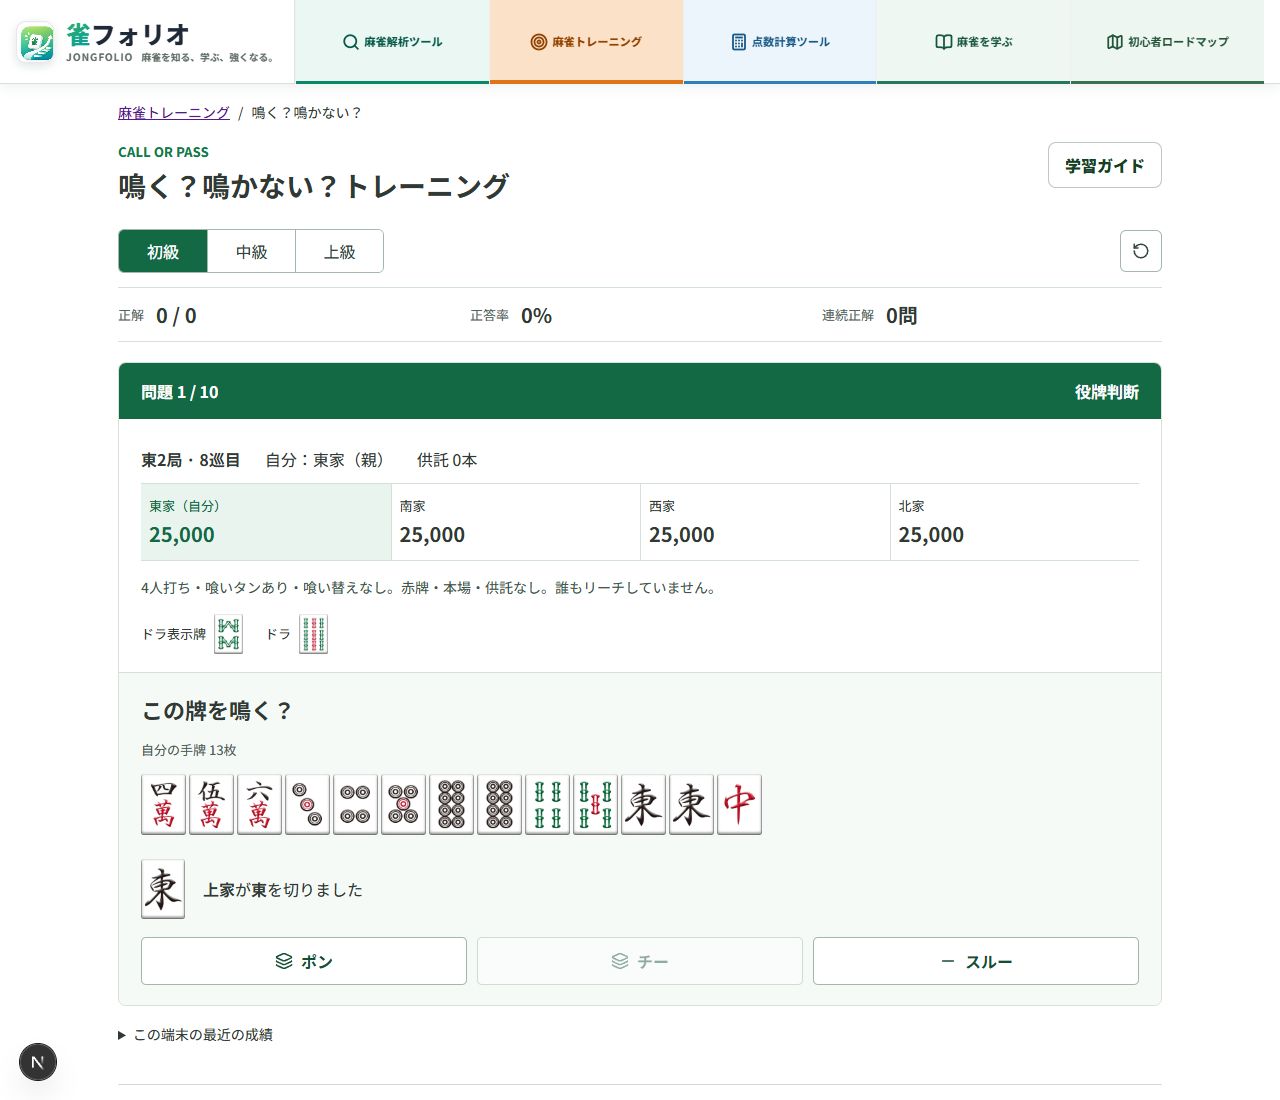Click the 問題 1 / 10 header text
Screen dimensions: 1280x1100
coord(180,392)
